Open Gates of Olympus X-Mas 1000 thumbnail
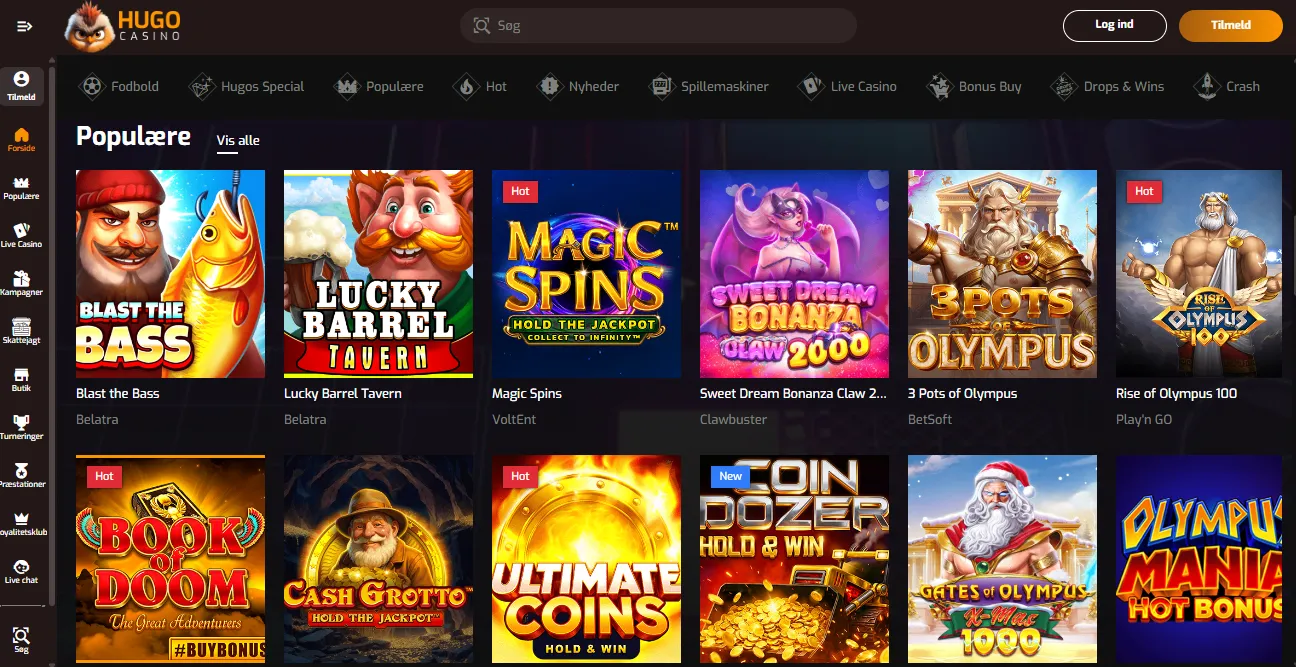1296x667 pixels. click(1002, 560)
